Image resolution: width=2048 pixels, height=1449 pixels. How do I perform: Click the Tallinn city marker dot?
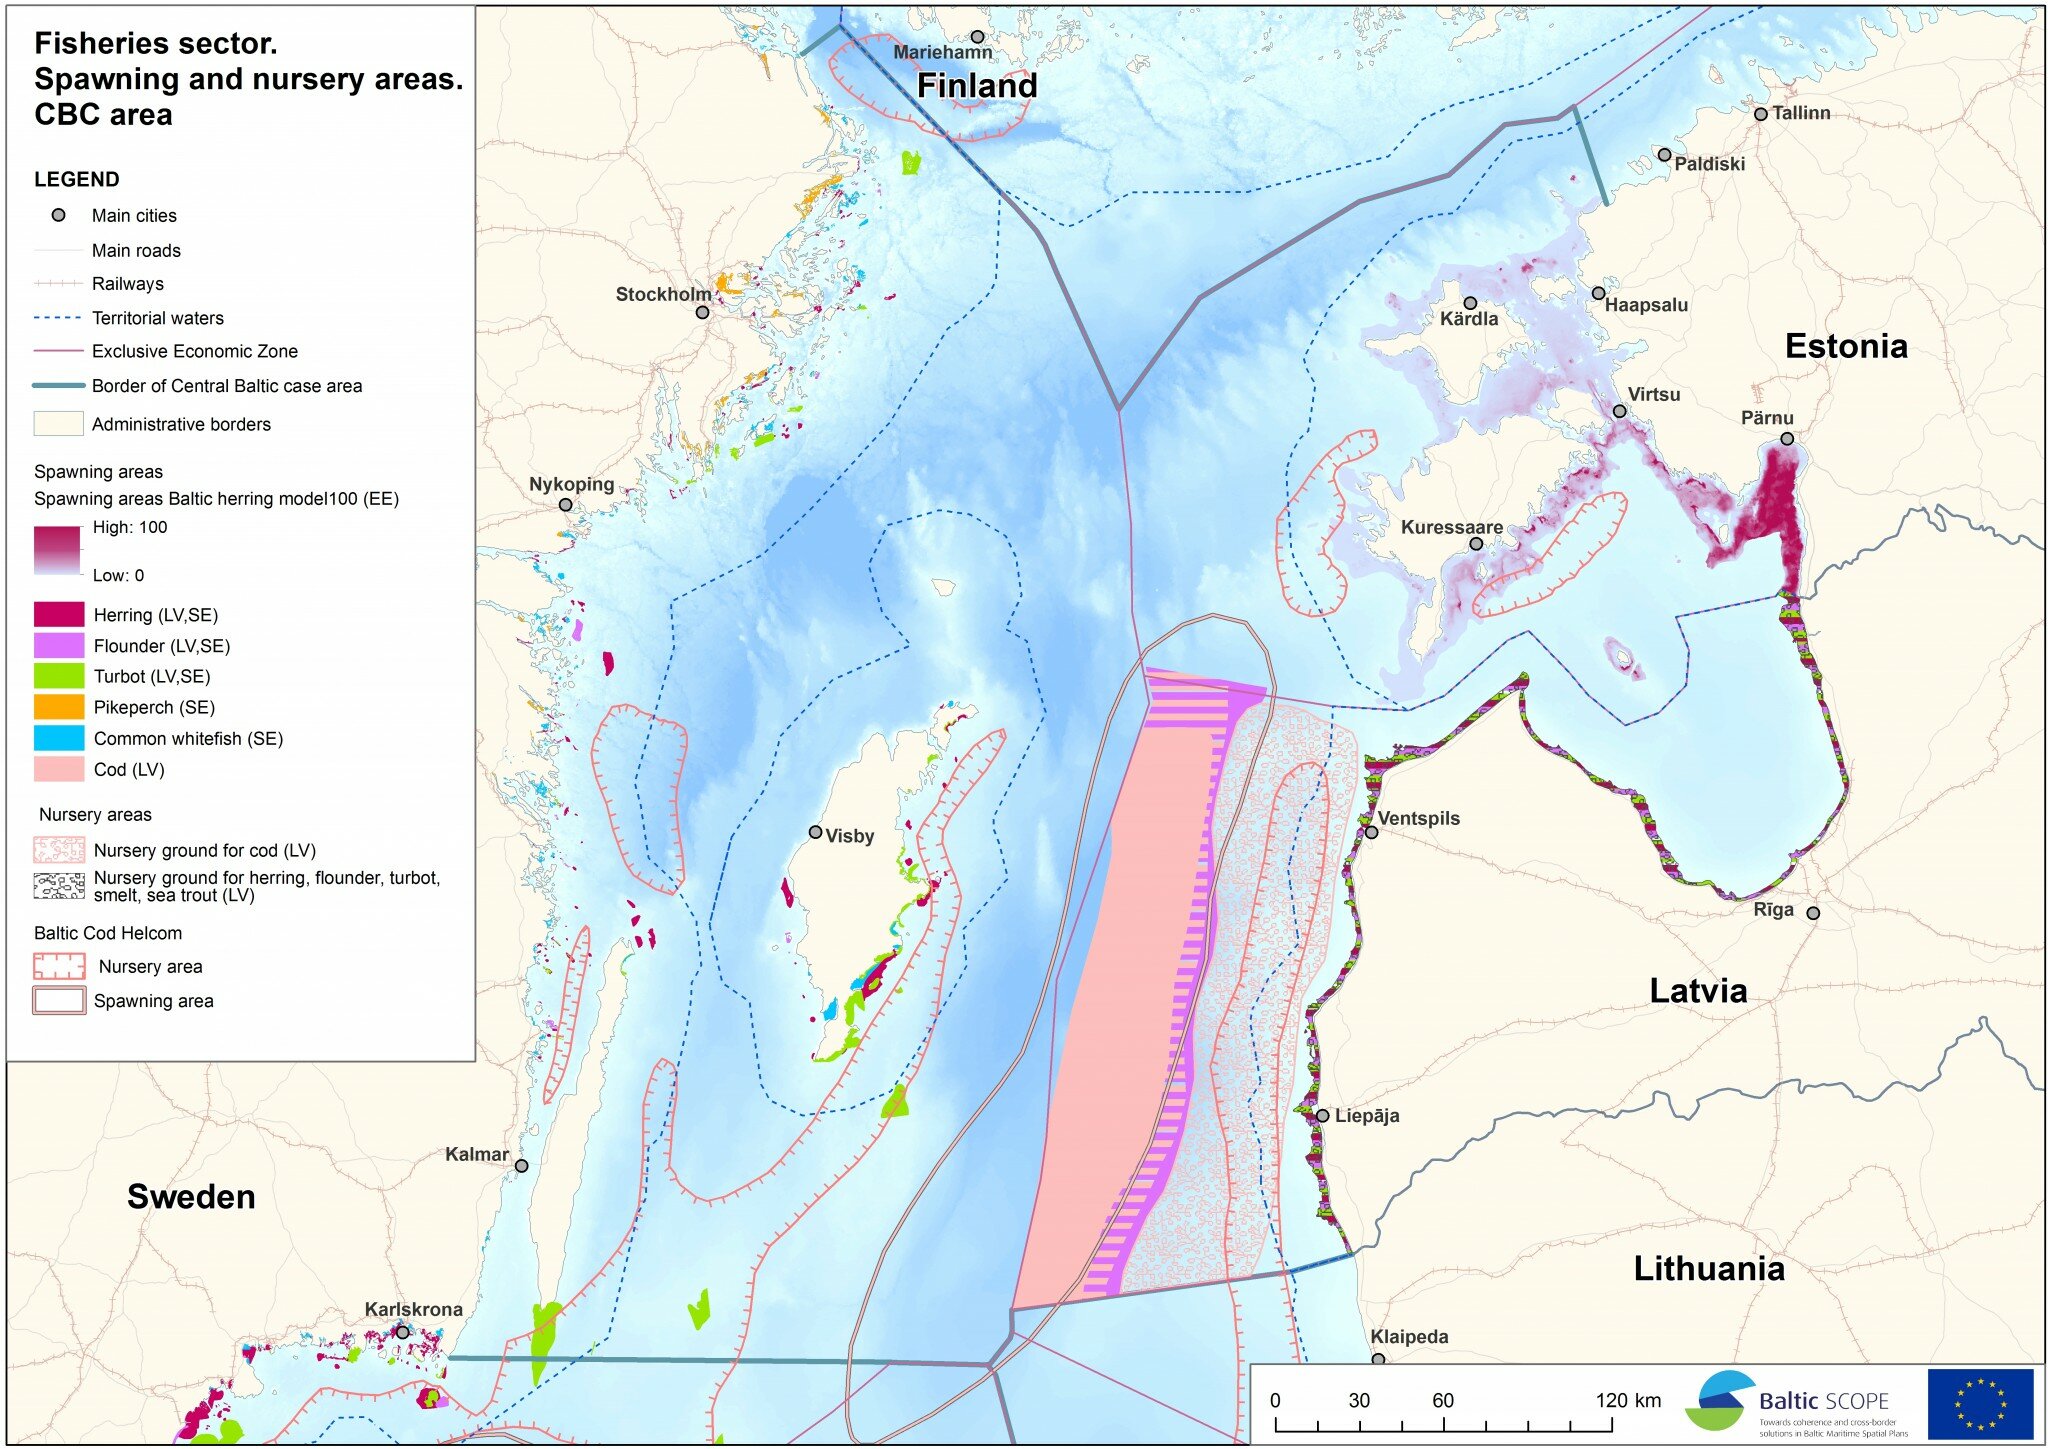tap(1760, 114)
